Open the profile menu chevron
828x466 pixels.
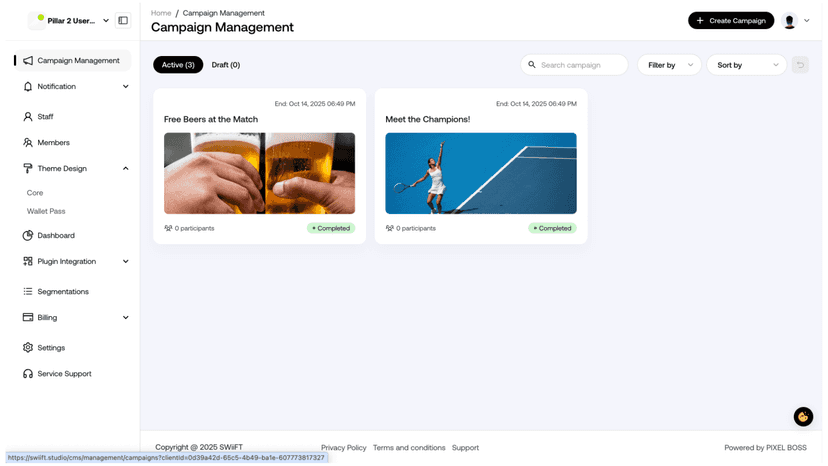807,21
